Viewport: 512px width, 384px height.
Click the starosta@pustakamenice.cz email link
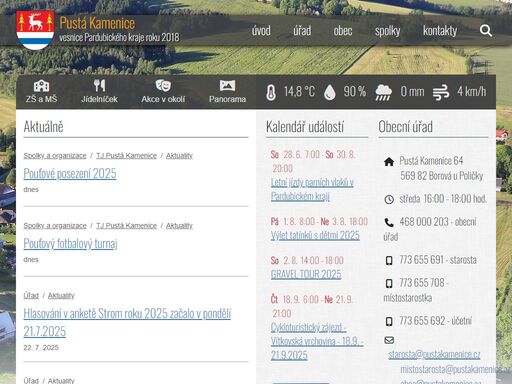pyautogui.click(x=434, y=354)
